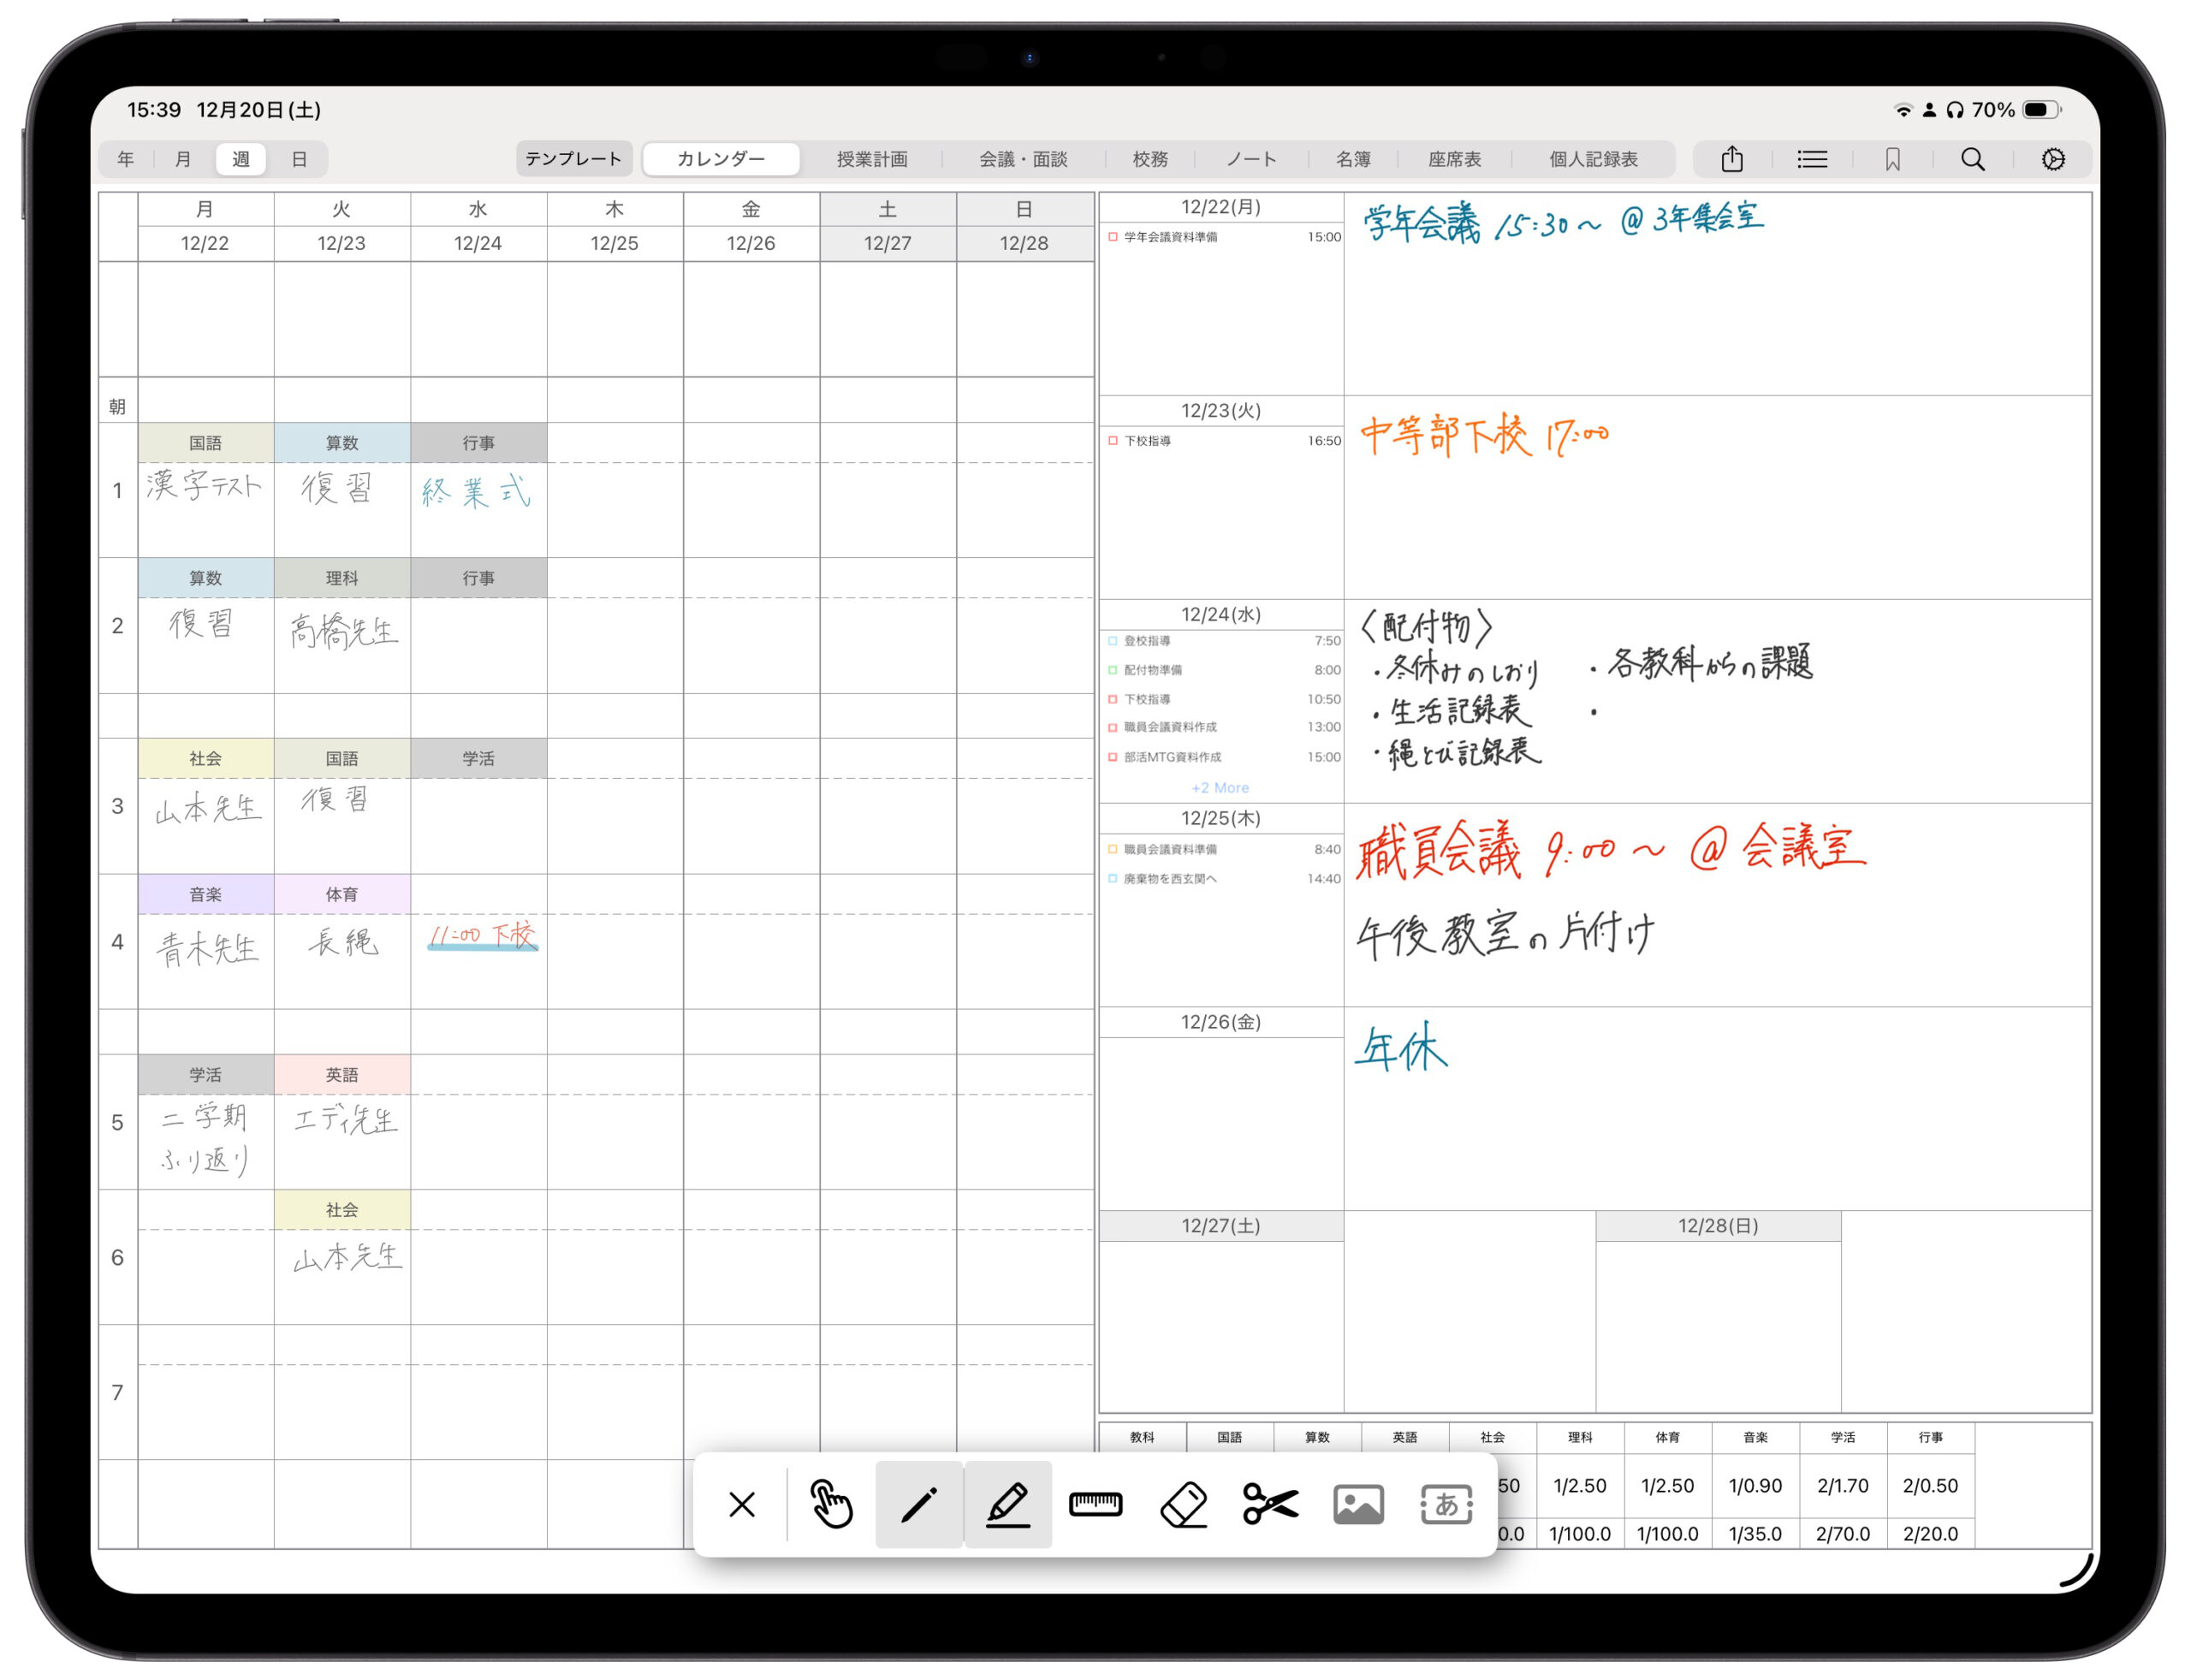2191x1680 pixels.
Task: Select the text input box tool
Action: tap(1446, 1504)
